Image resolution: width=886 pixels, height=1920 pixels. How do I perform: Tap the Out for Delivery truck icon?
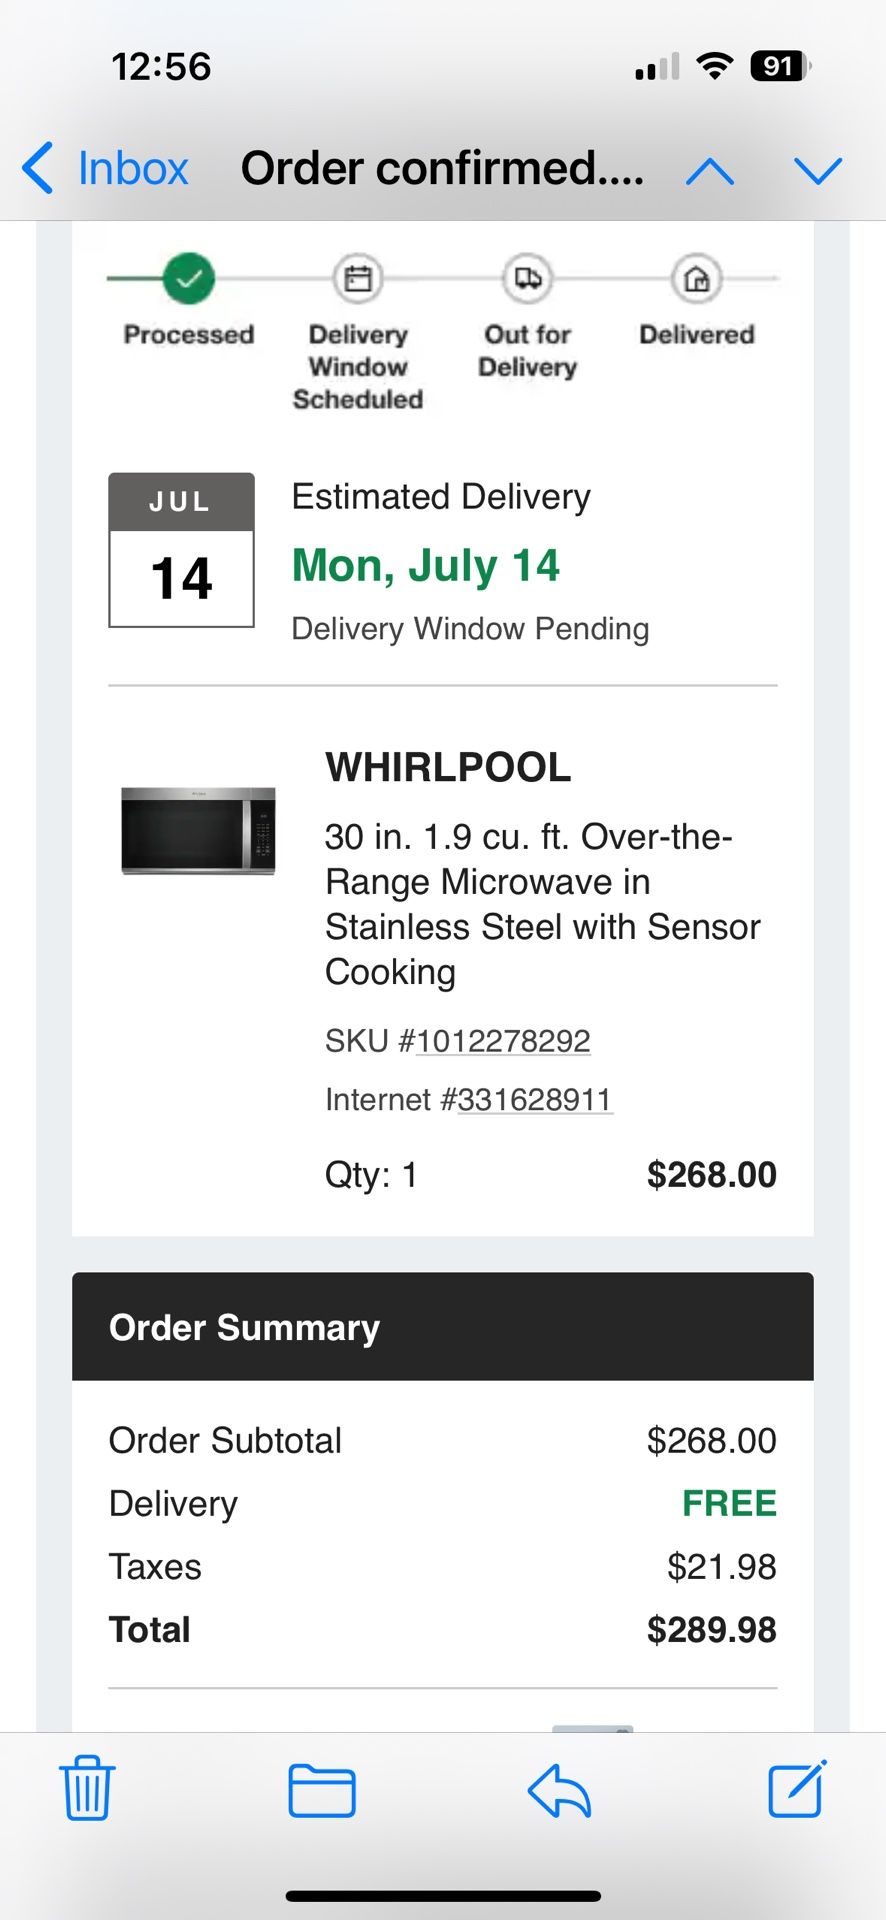click(x=527, y=278)
